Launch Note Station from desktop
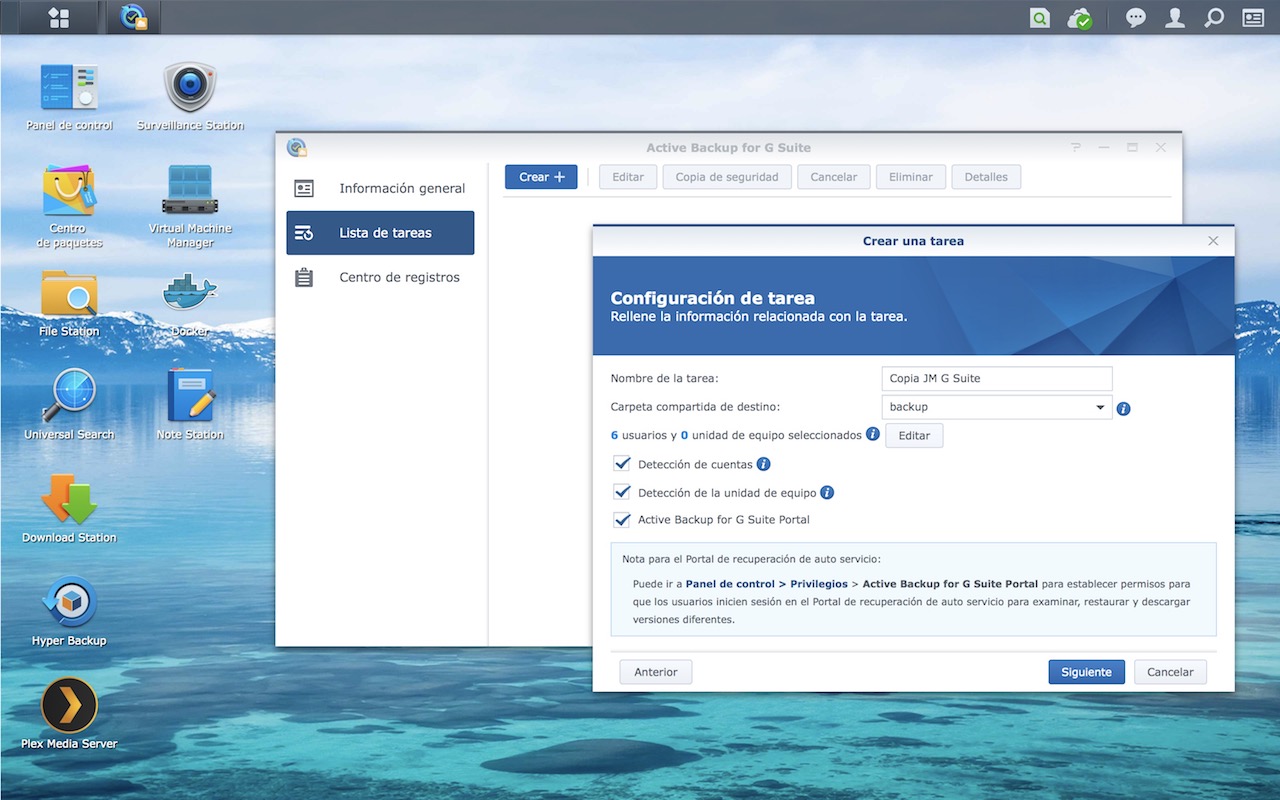 [190, 397]
